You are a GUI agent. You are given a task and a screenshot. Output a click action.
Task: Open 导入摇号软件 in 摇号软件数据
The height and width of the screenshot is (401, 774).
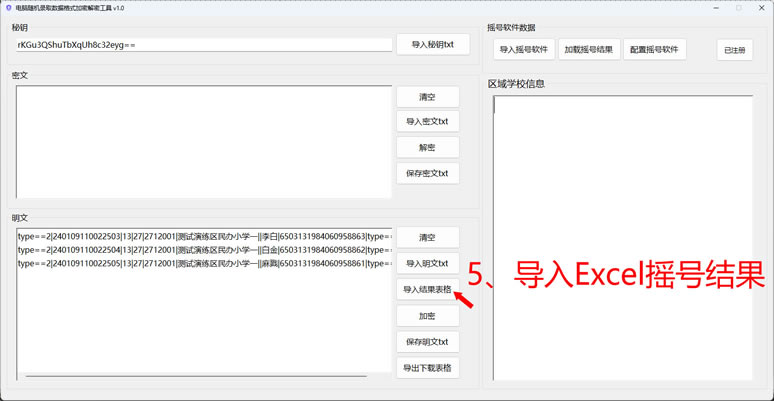[524, 49]
